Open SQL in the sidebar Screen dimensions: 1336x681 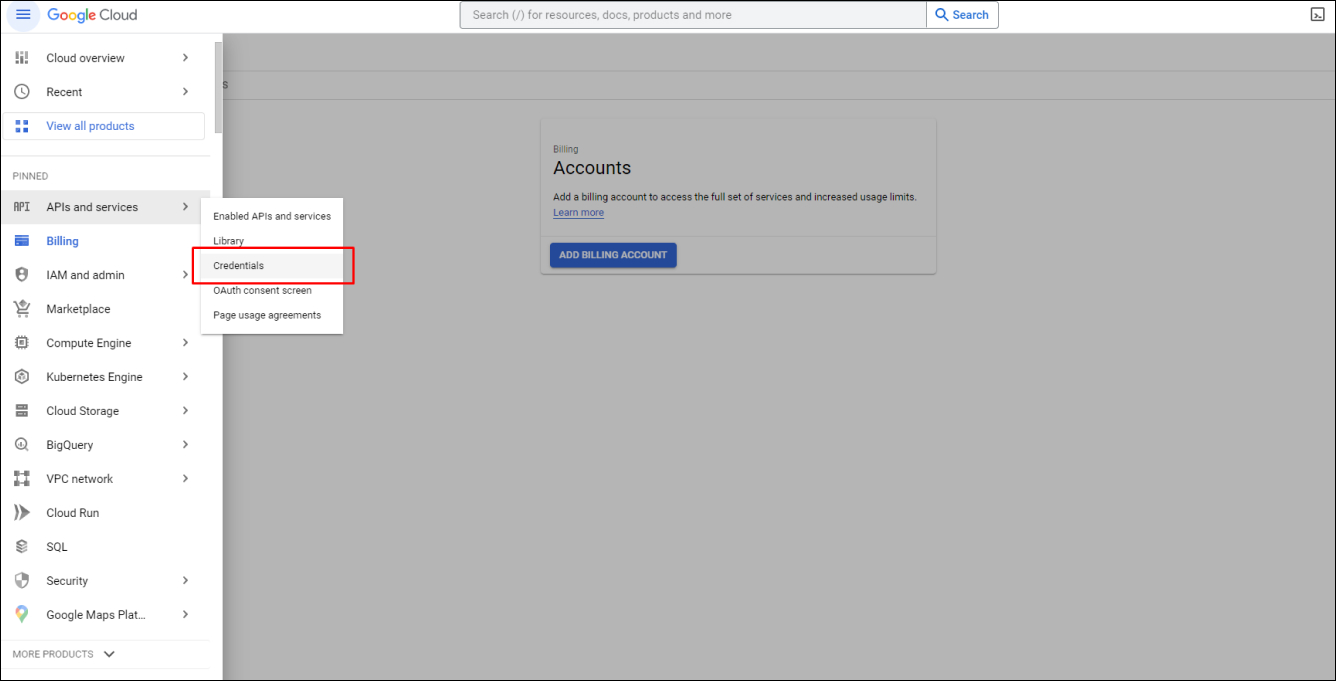click(105, 547)
